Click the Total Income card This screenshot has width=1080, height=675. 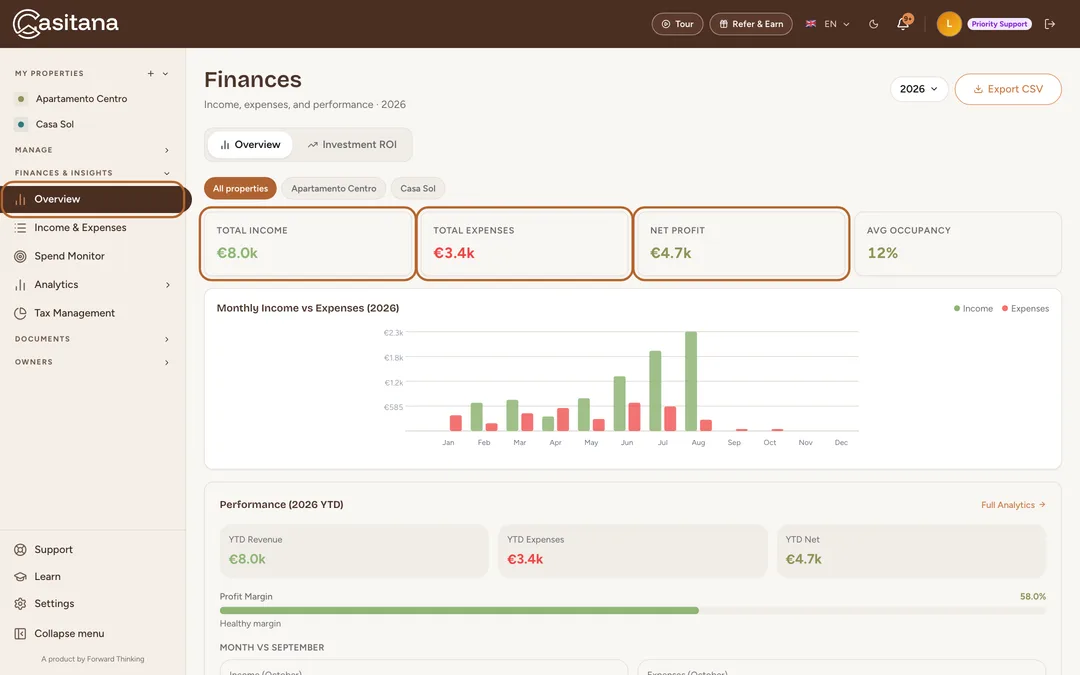tap(308, 243)
